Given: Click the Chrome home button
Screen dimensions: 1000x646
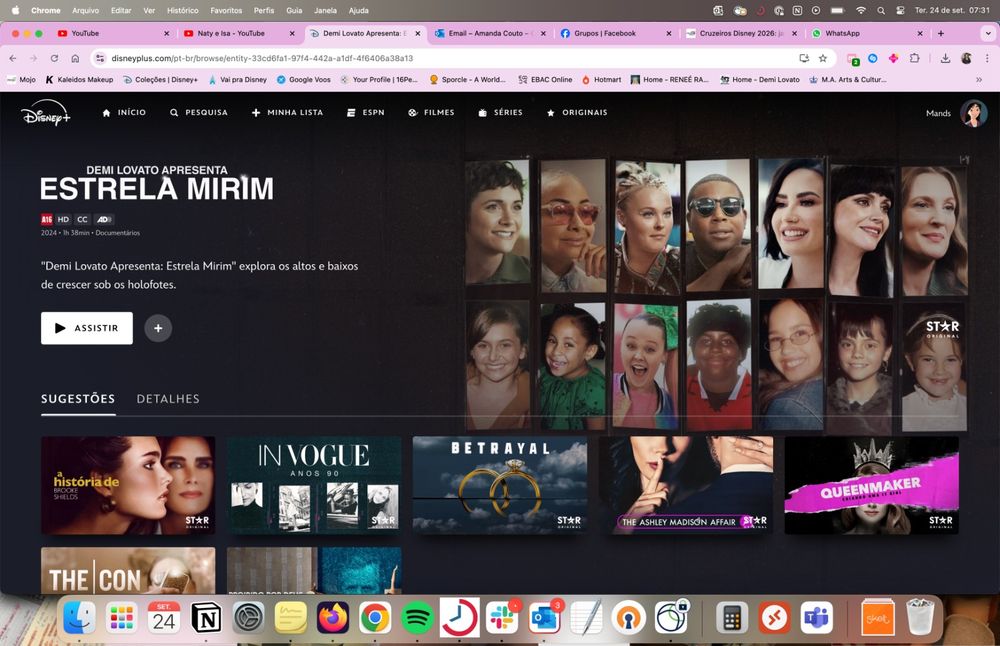Looking at the screenshot, I should click(x=75, y=58).
